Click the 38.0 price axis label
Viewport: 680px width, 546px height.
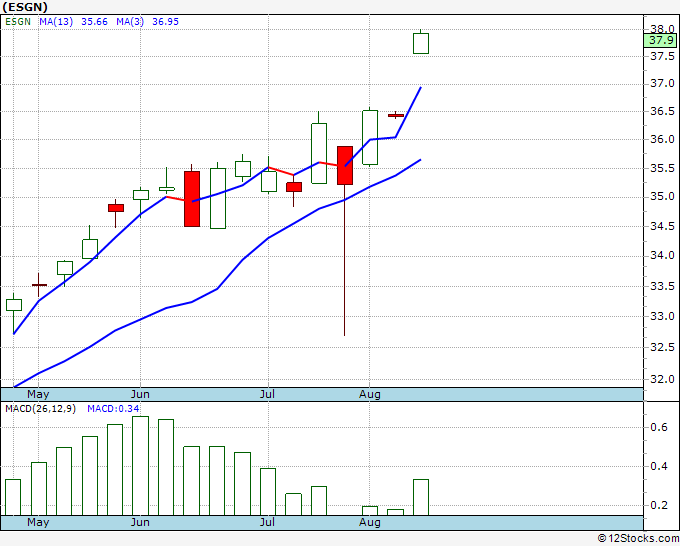click(x=663, y=29)
